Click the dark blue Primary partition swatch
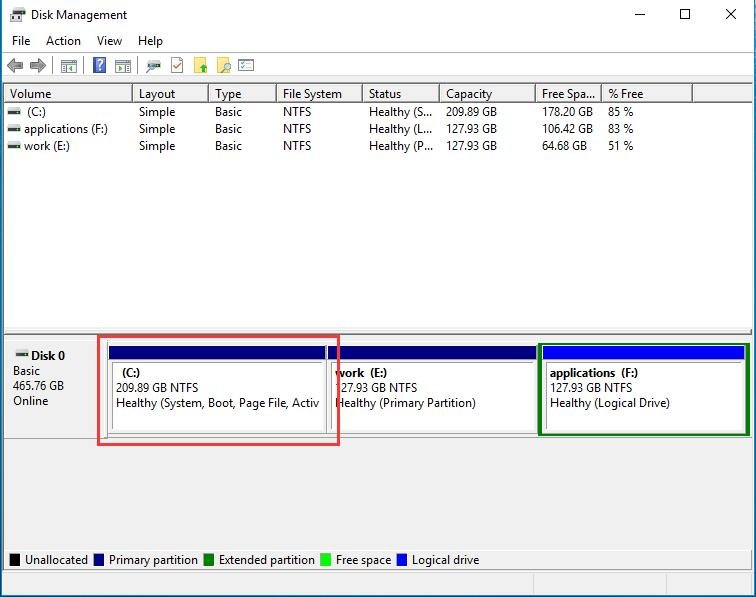The image size is (756, 597). click(99, 560)
